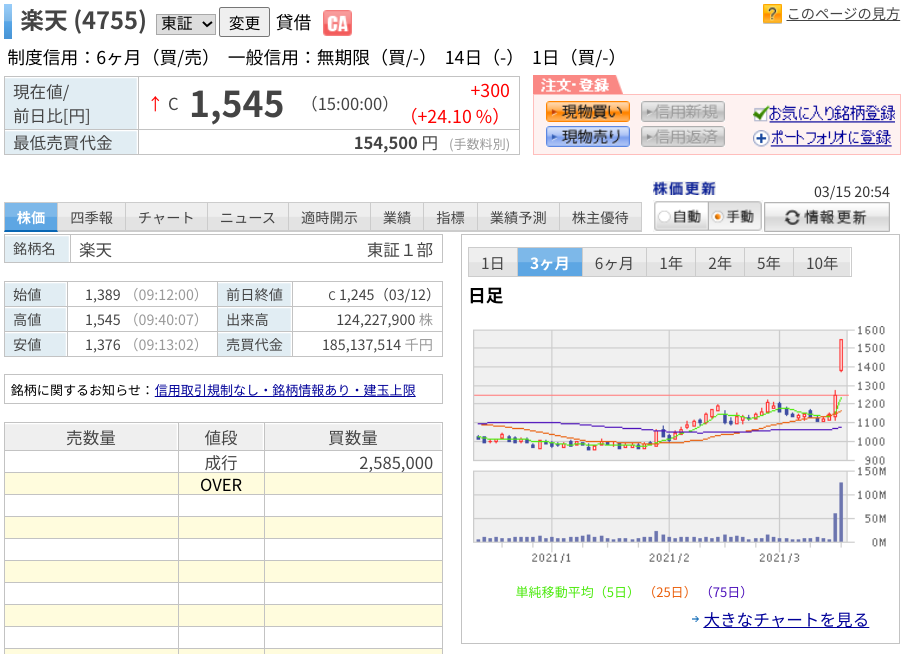Image resolution: width=912 pixels, height=654 pixels.
Task: Click the 売数量 column header
Action: coord(91,438)
